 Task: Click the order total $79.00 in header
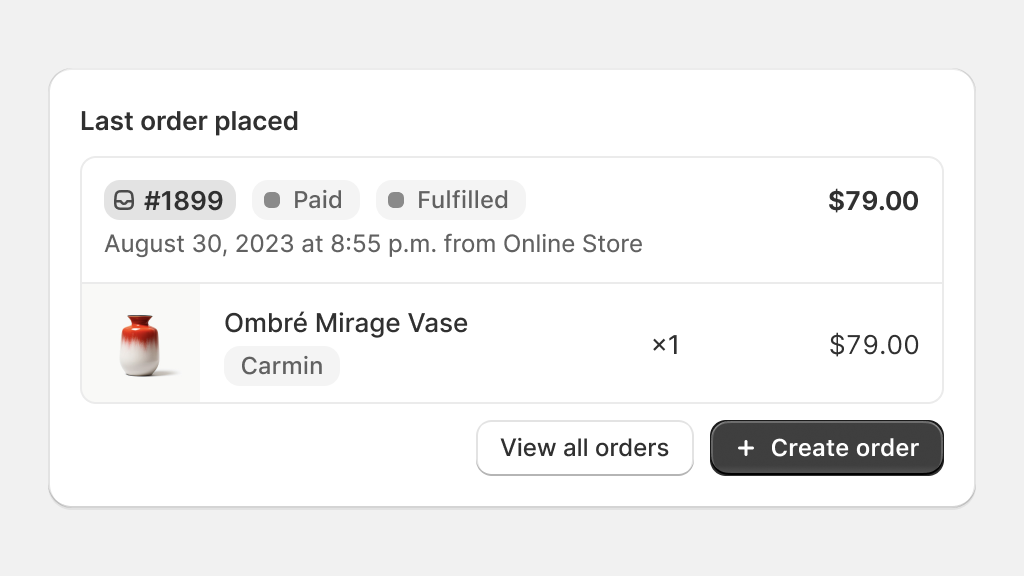point(873,200)
